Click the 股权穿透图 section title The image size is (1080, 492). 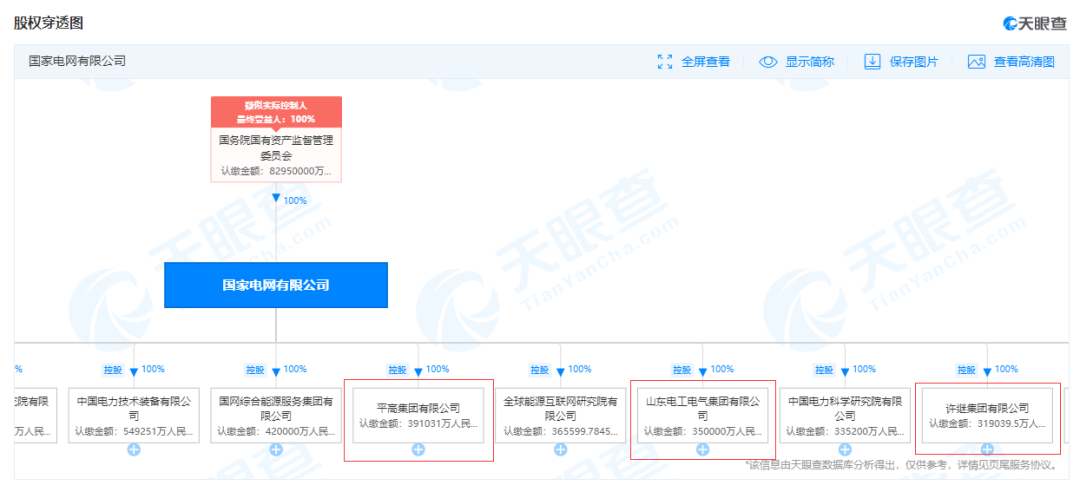pos(48,22)
